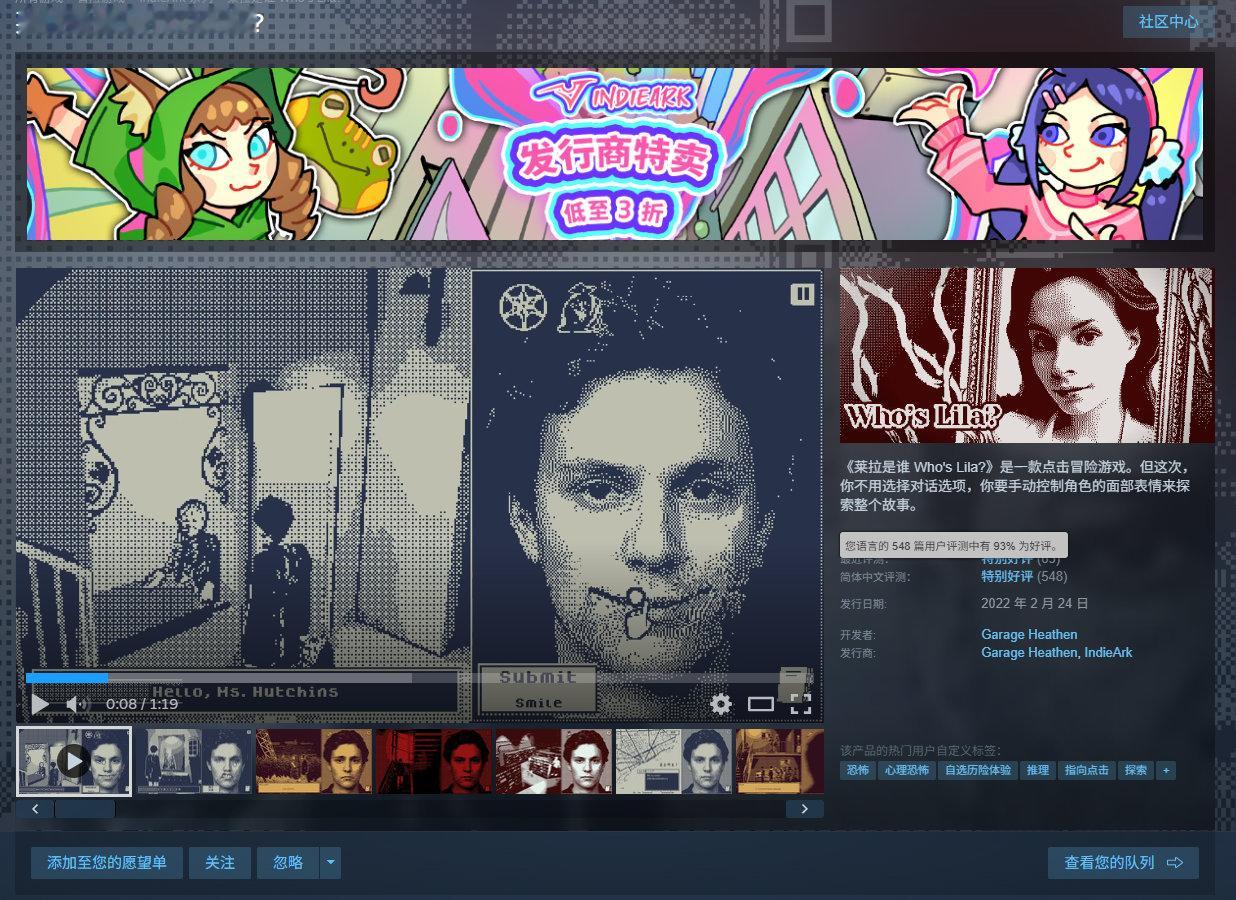Open the 社区中心 community hub
1236x900 pixels.
pyautogui.click(x=1167, y=22)
